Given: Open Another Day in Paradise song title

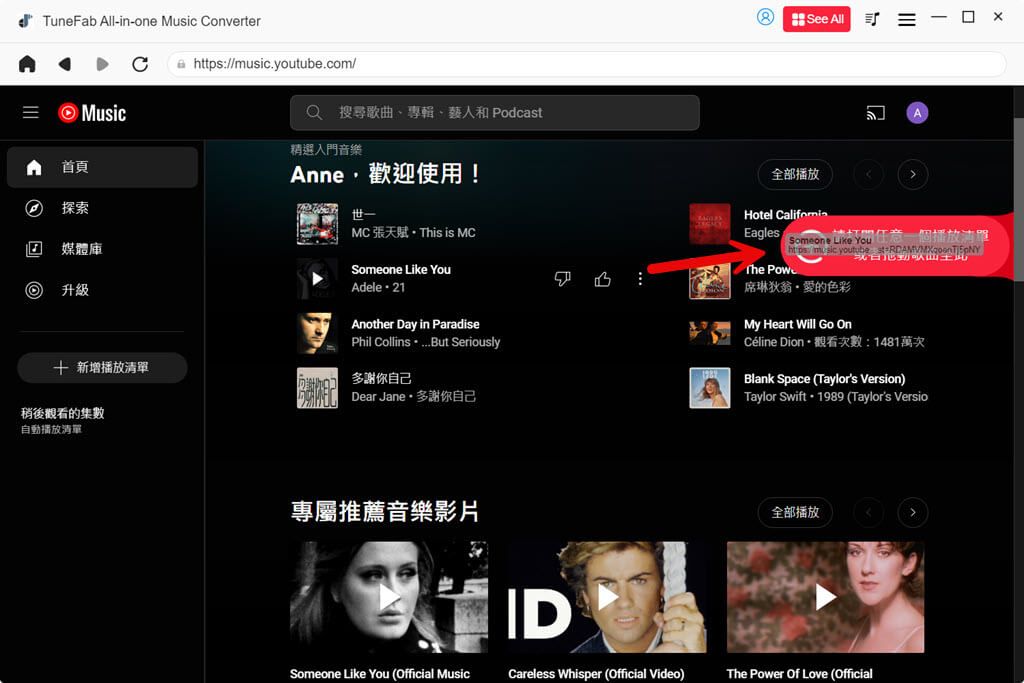Looking at the screenshot, I should (x=415, y=325).
